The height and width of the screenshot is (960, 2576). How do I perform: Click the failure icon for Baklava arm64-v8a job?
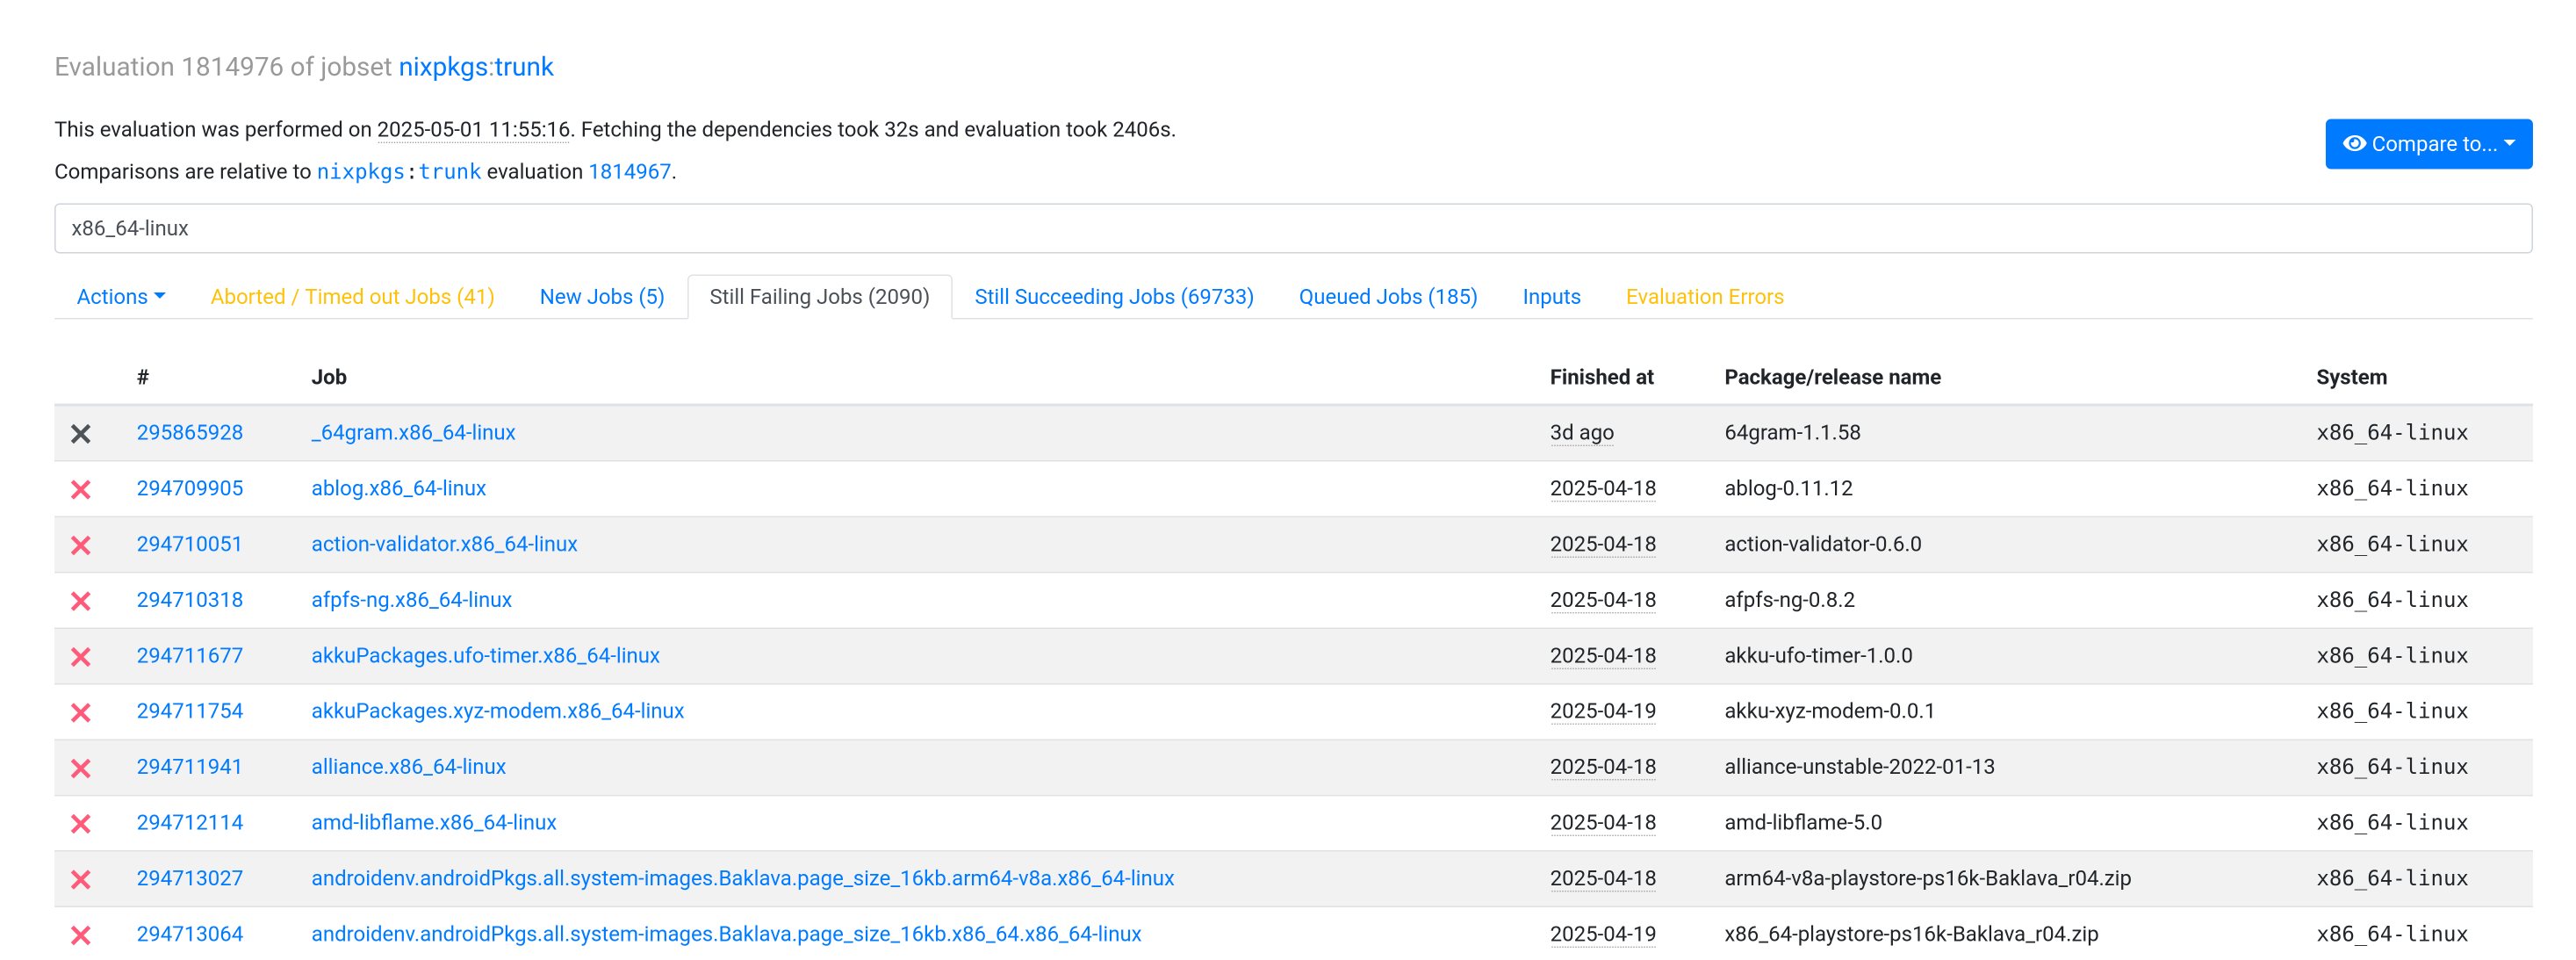pos(81,879)
